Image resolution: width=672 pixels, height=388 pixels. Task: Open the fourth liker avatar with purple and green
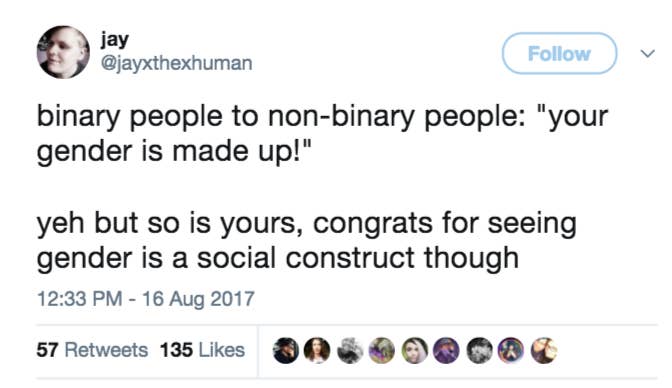(x=382, y=350)
